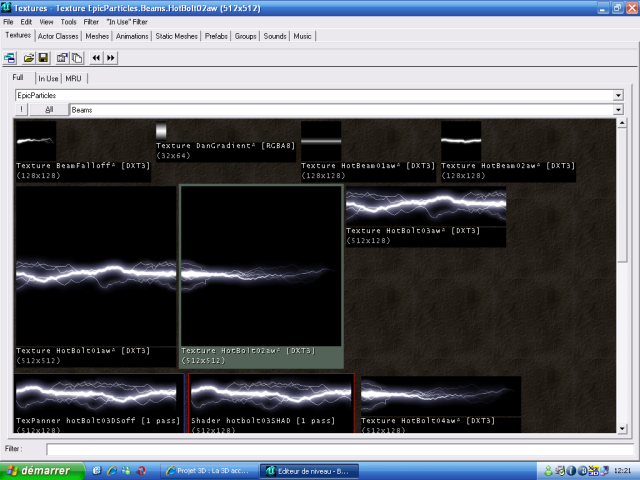Click the démarrer Start button
The width and height of the screenshot is (640, 480).
click(x=38, y=470)
